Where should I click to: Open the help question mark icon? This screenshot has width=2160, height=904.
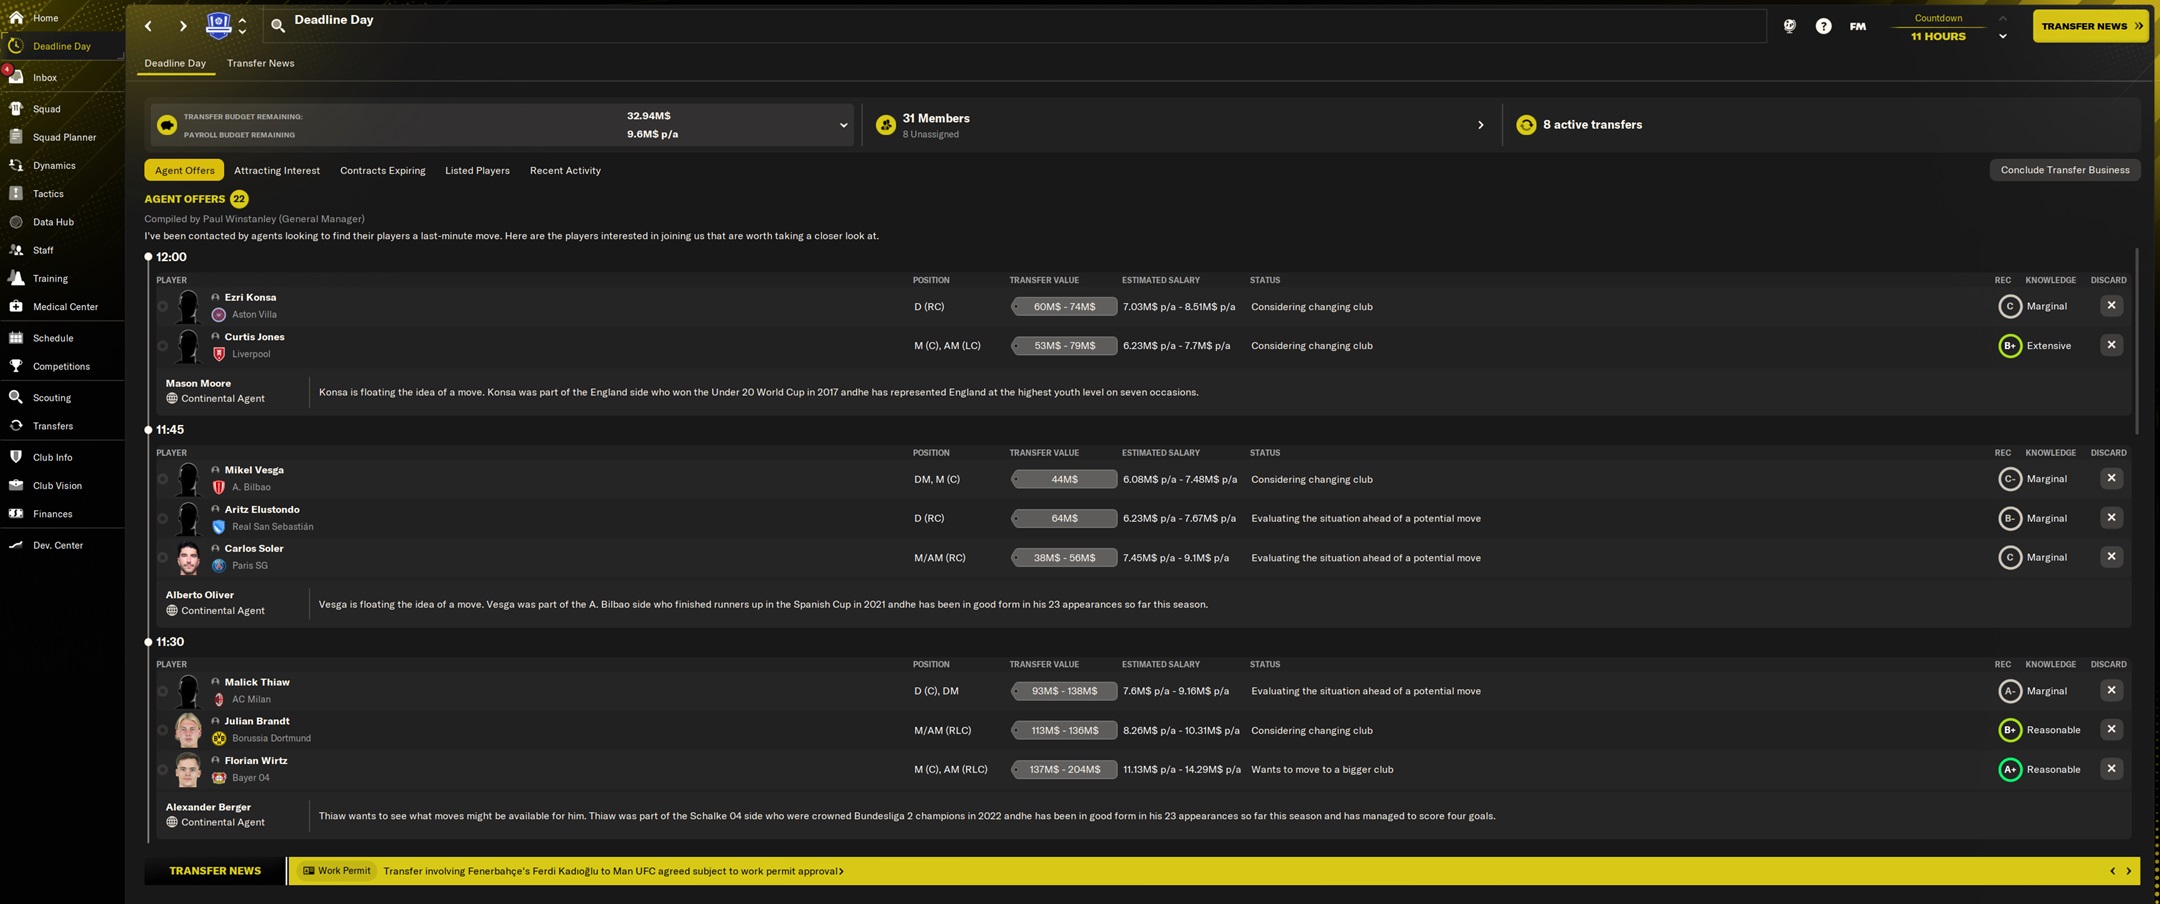[x=1823, y=26]
